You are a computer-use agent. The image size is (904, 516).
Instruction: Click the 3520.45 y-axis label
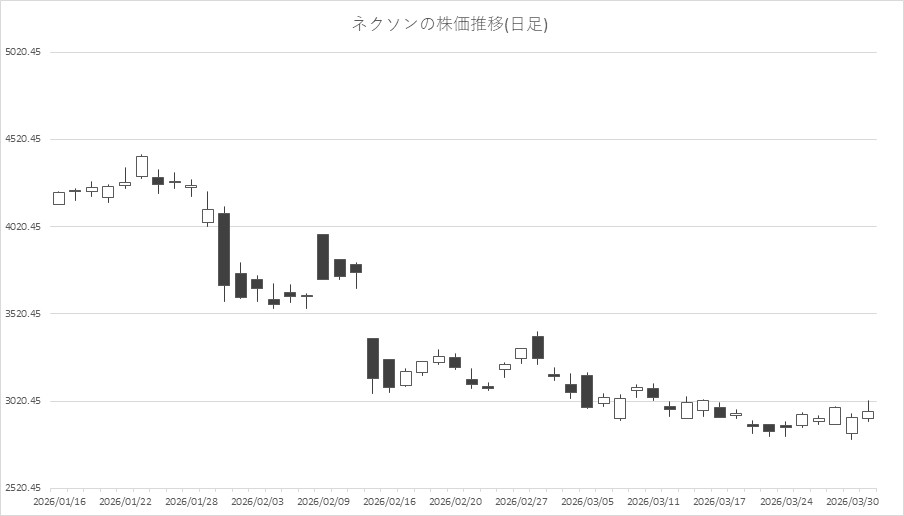click(22, 314)
